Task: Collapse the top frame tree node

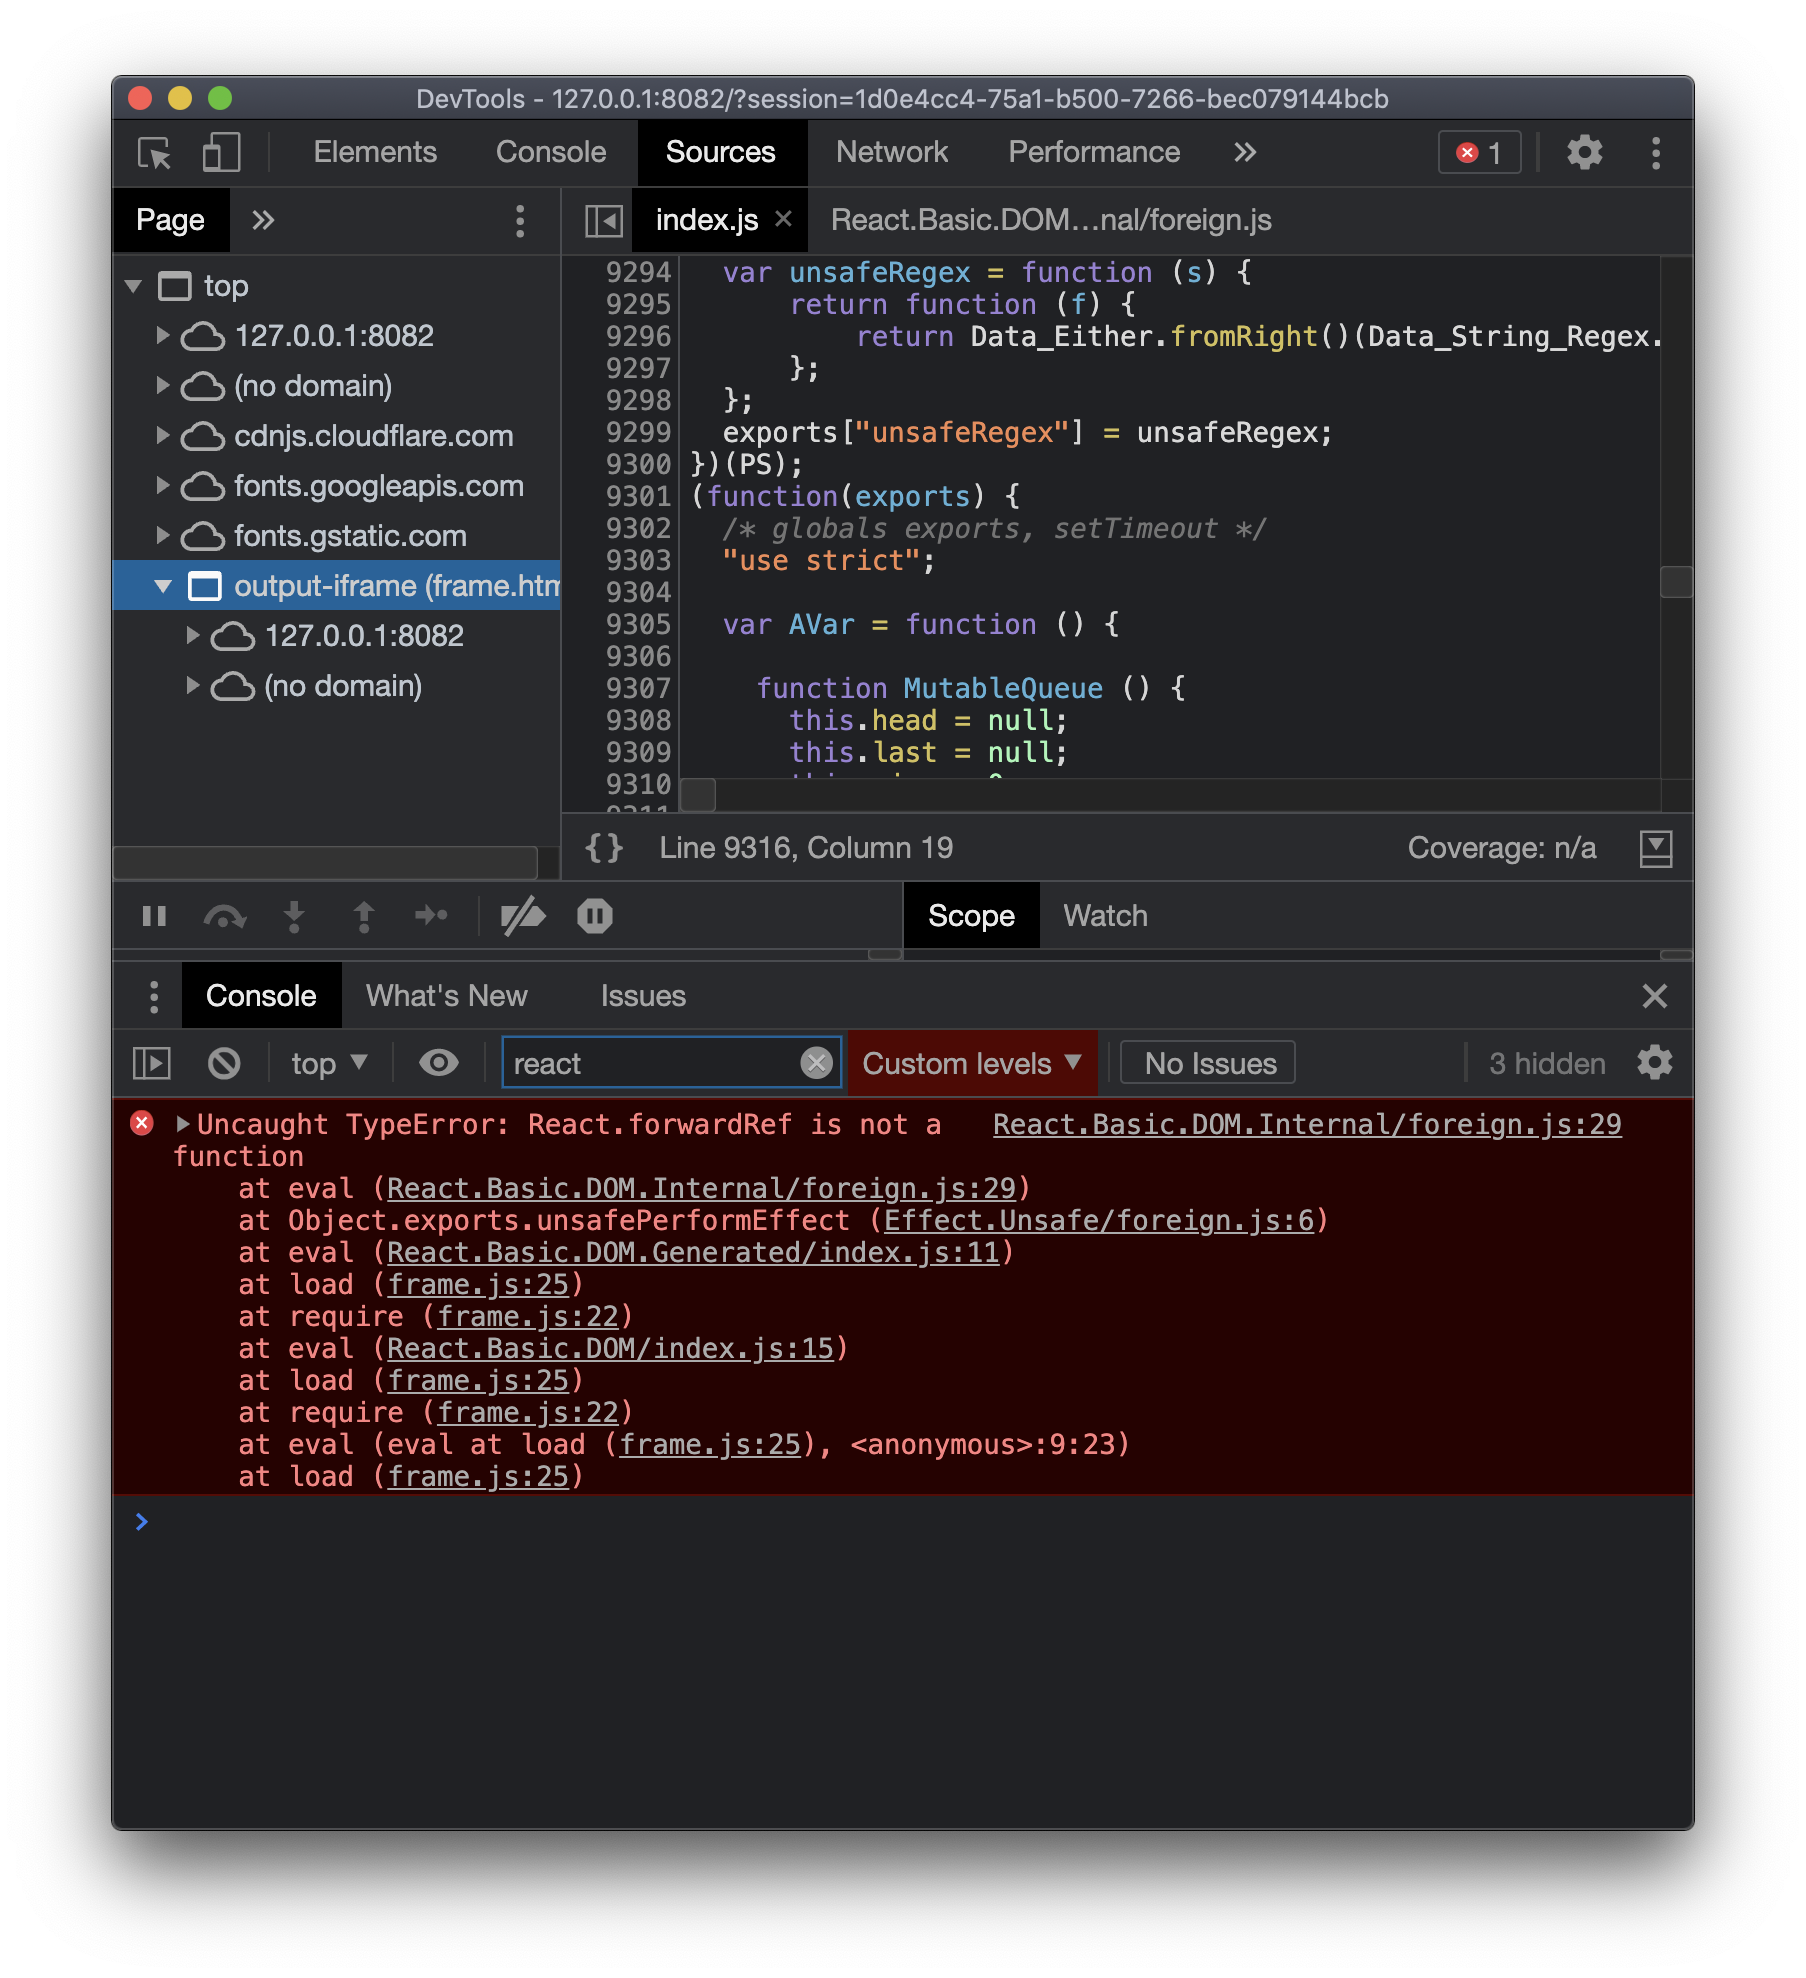Action: tap(134, 286)
